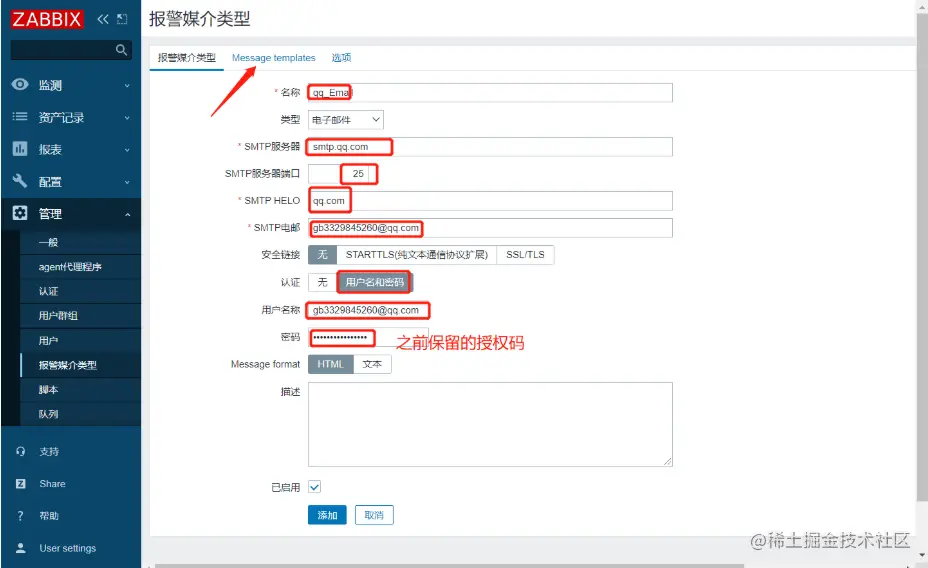Choose HTML message format
This screenshot has width=928, height=568.
[330, 364]
